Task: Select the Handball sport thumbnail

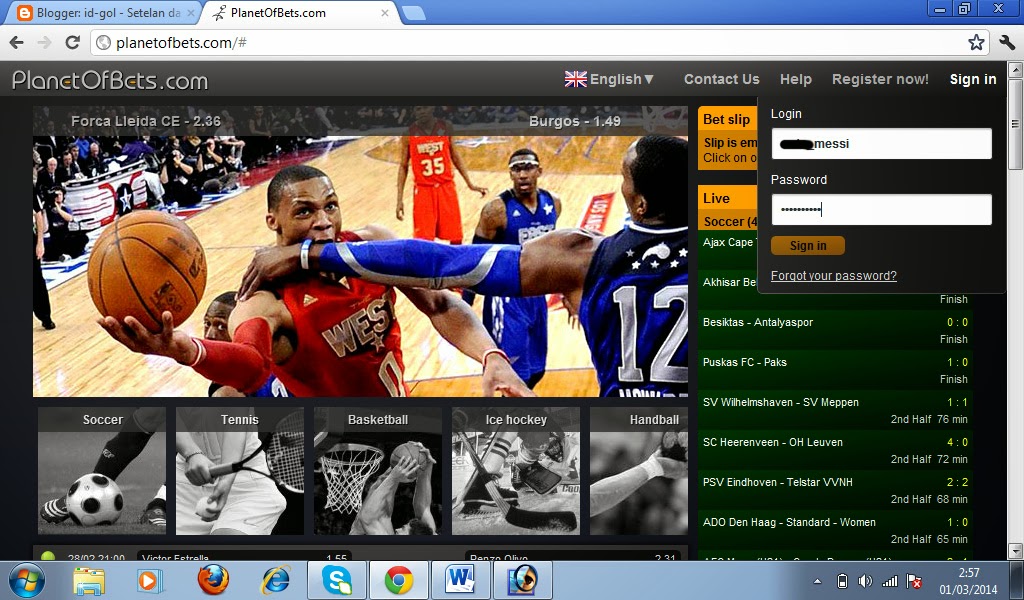Action: (639, 471)
